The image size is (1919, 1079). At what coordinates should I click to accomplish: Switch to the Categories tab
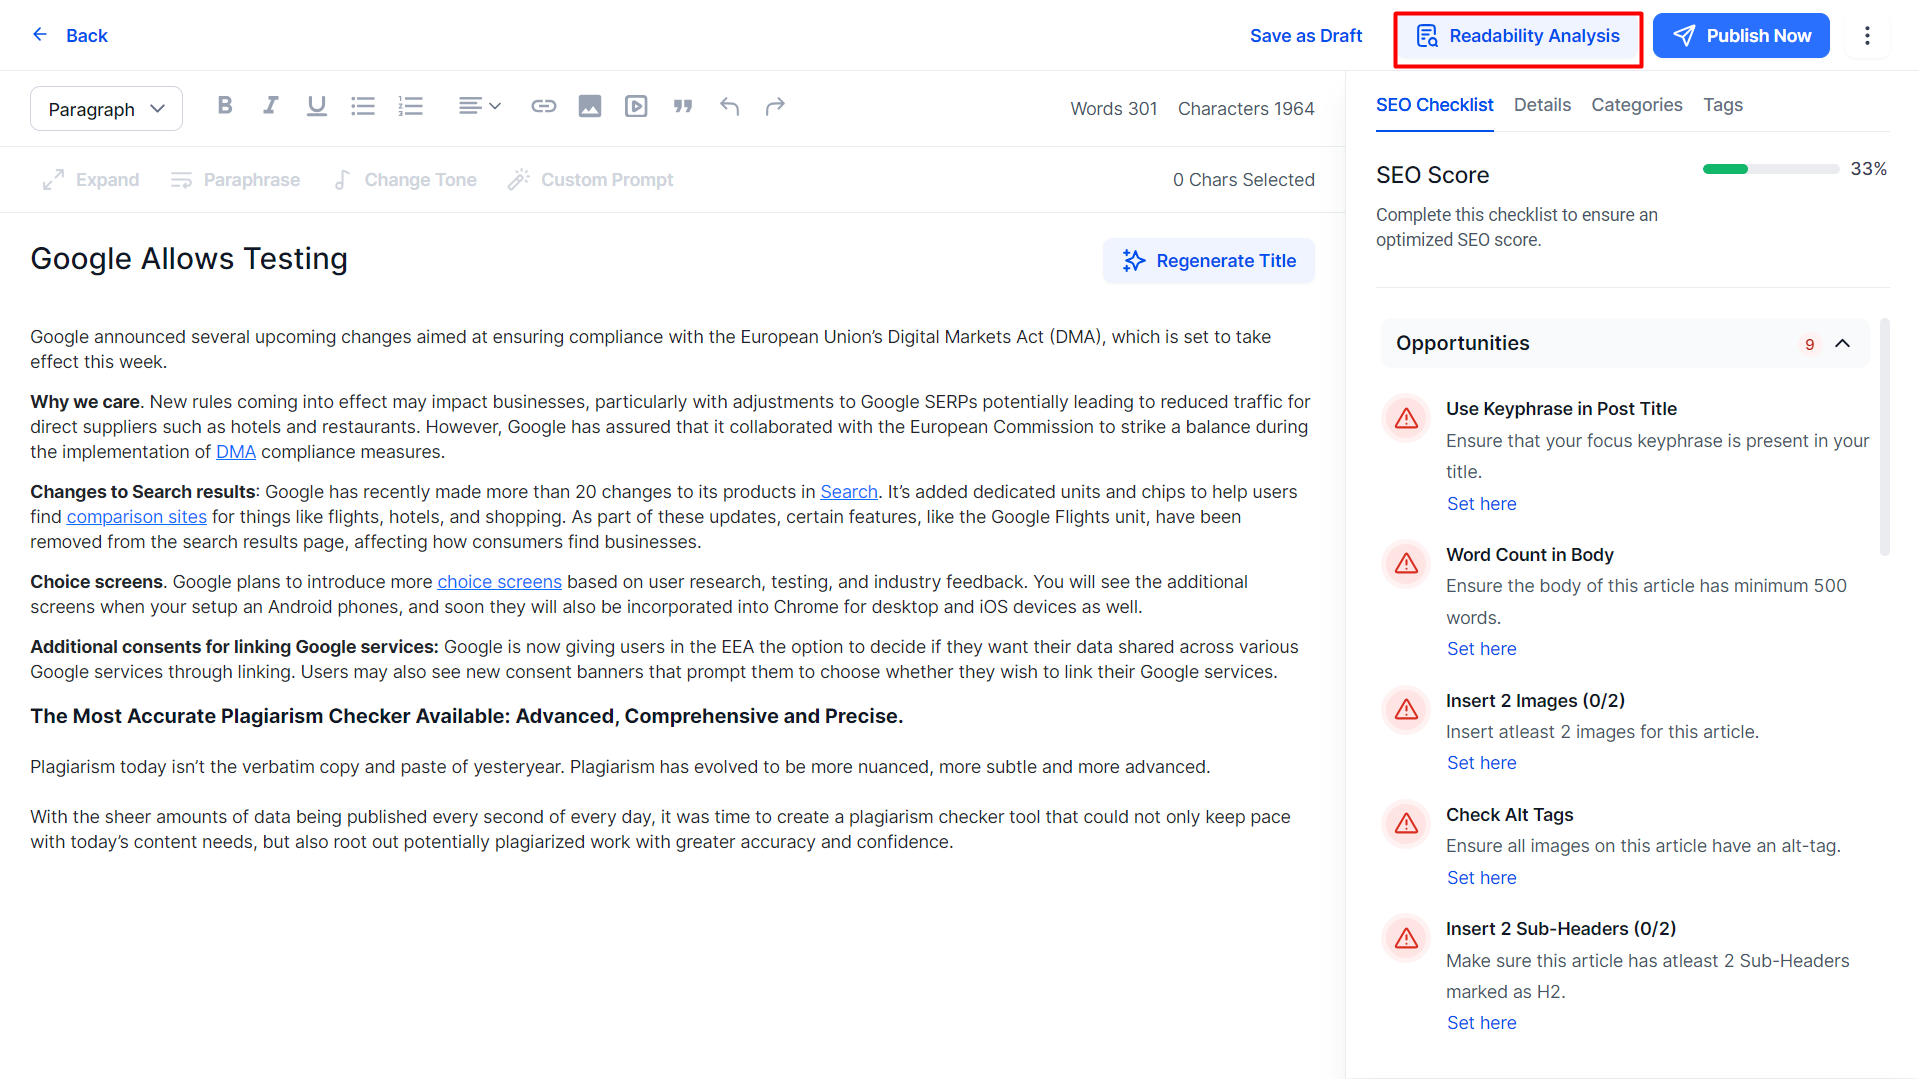click(x=1636, y=105)
